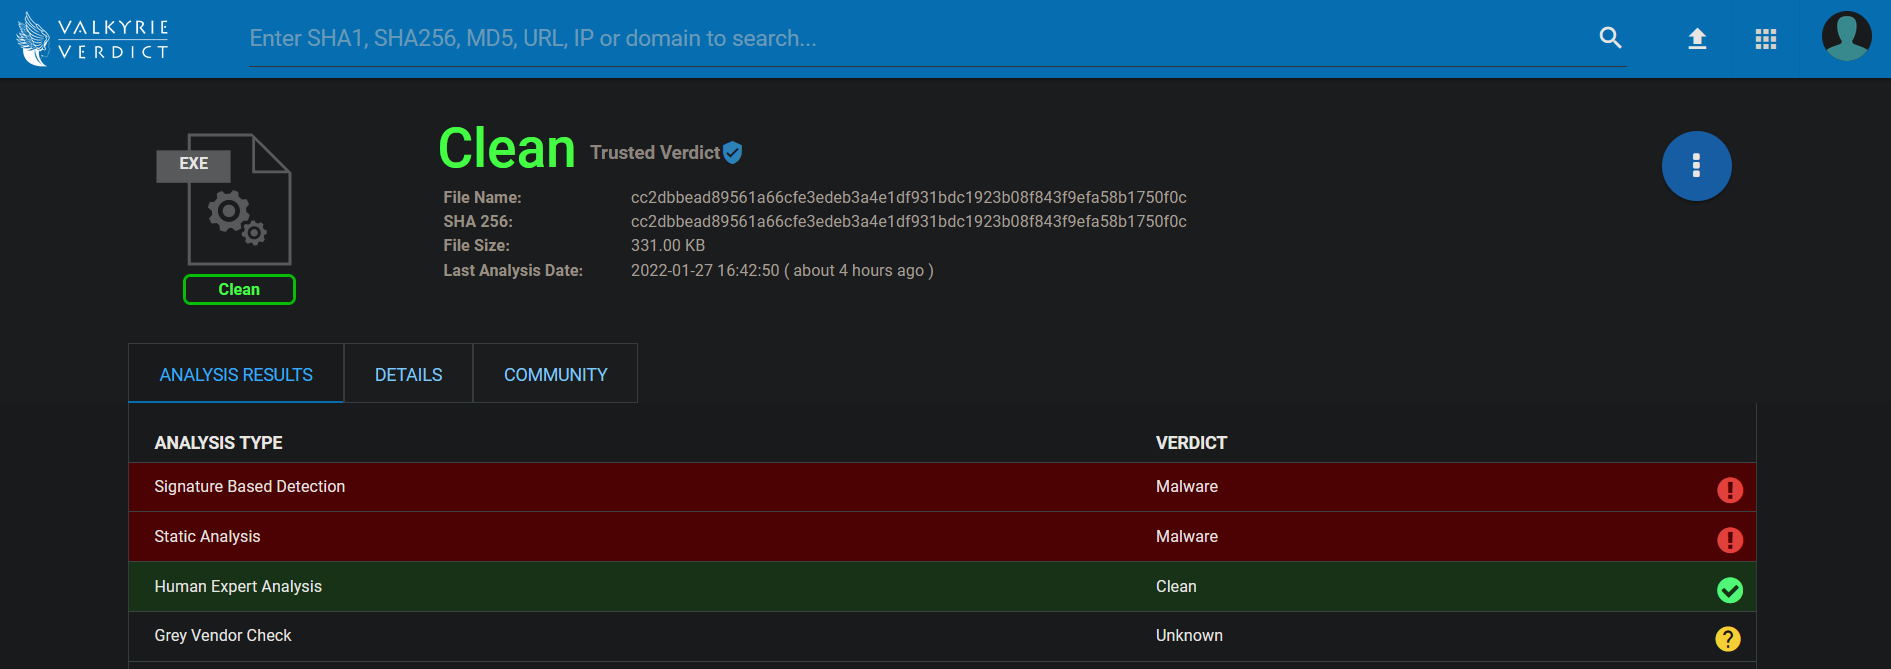Select the Analysis Results tab
Screen dimensions: 1891x669
pos(236,374)
